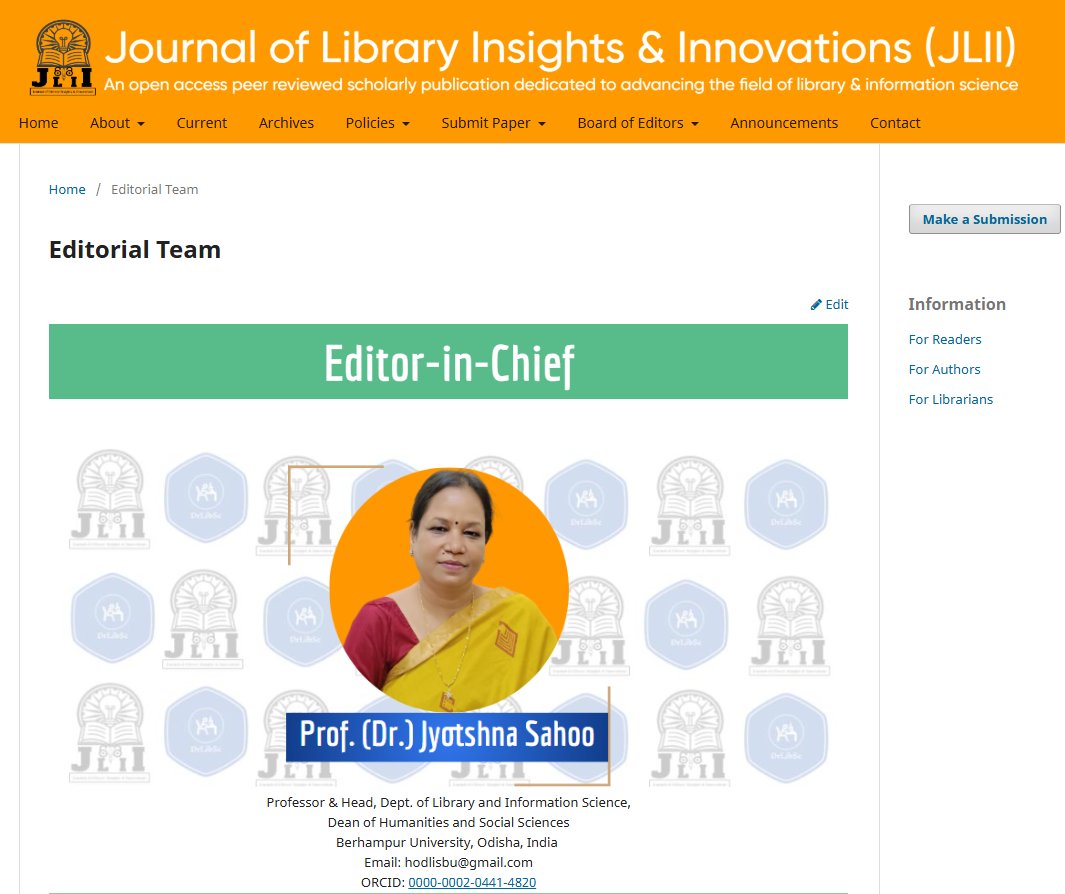Open the Archives page

click(x=286, y=123)
